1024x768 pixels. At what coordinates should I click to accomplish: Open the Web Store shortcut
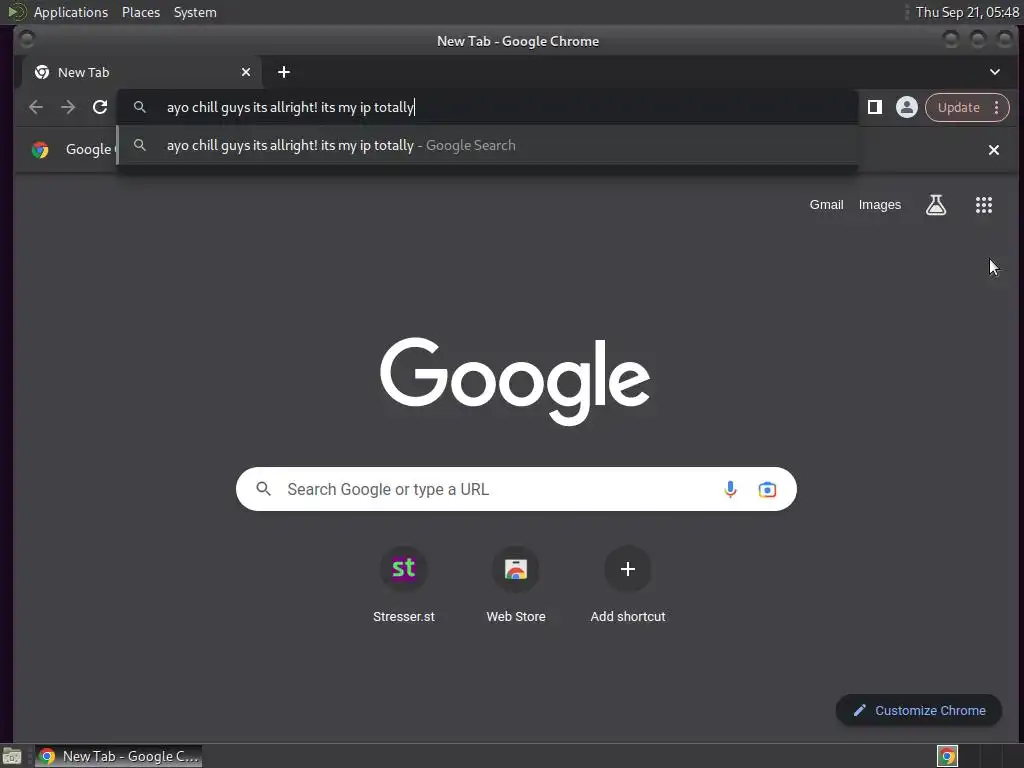click(x=516, y=584)
